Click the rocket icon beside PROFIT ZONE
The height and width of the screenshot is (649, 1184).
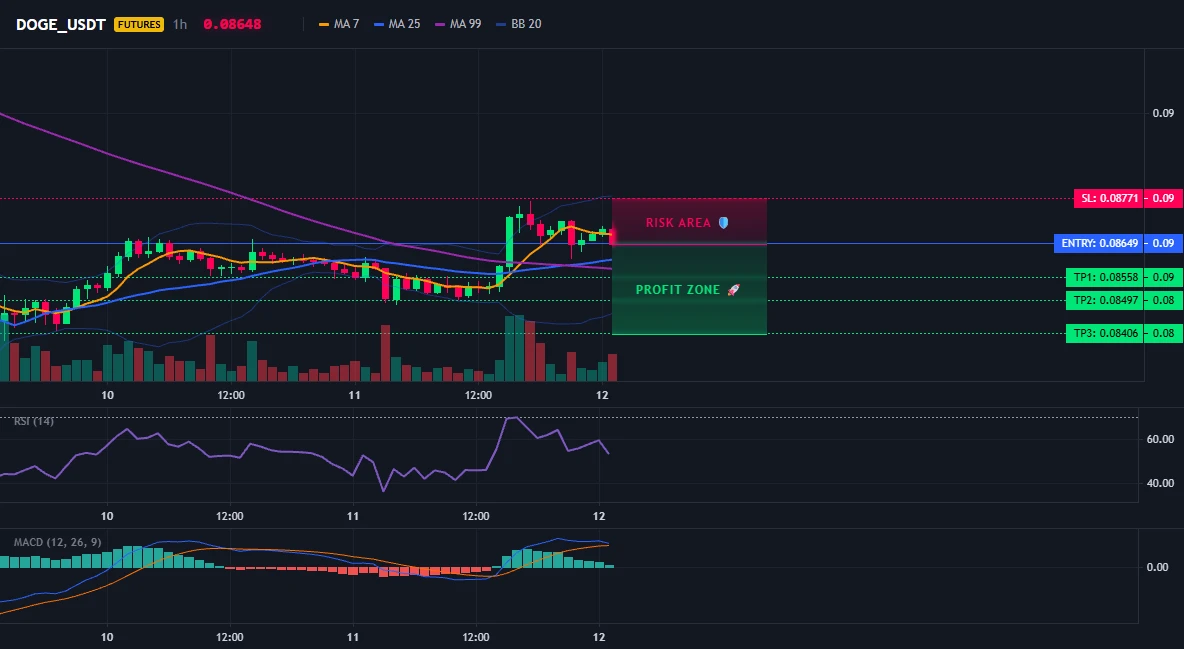tap(733, 290)
